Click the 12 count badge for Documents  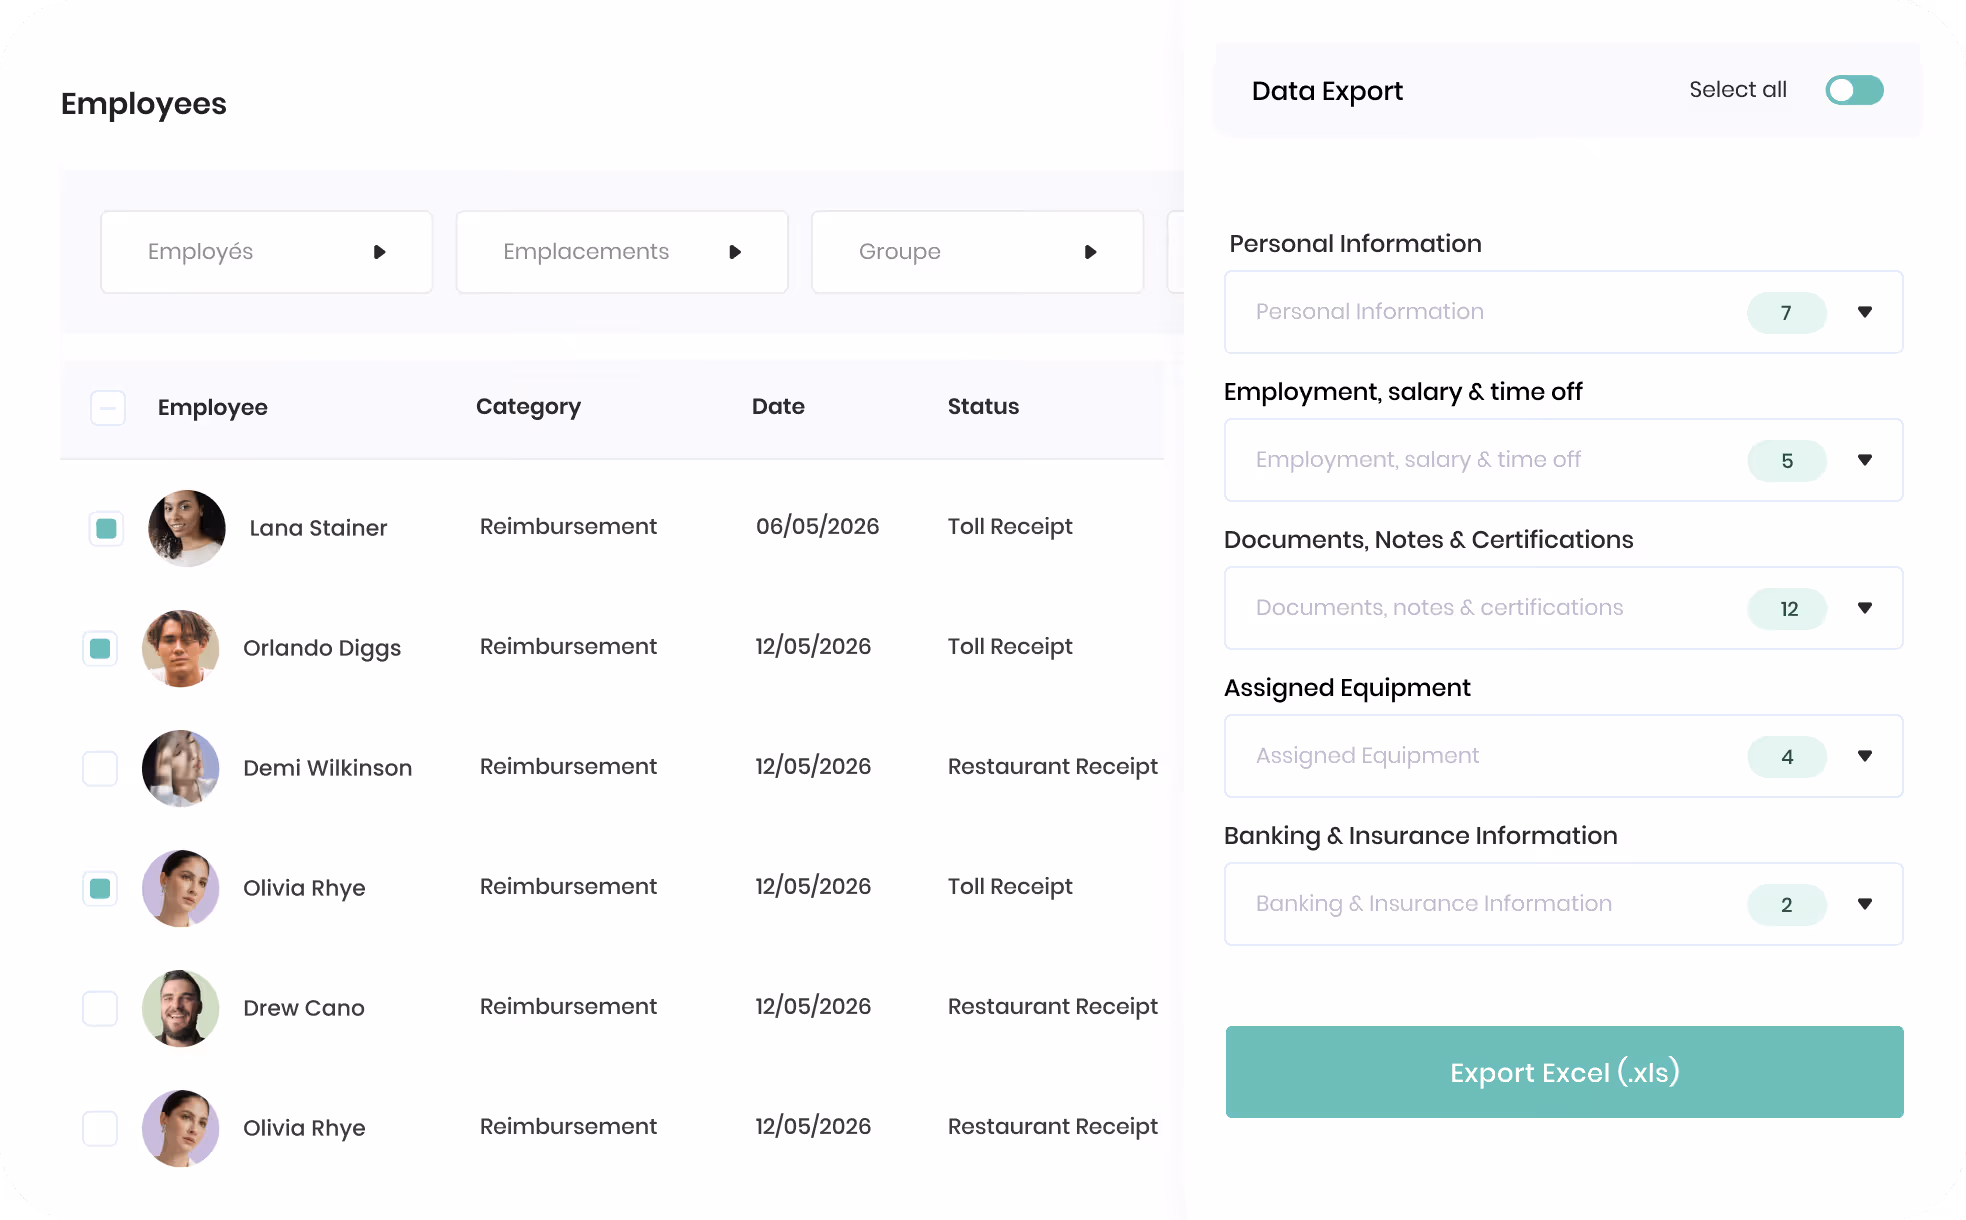click(1787, 608)
